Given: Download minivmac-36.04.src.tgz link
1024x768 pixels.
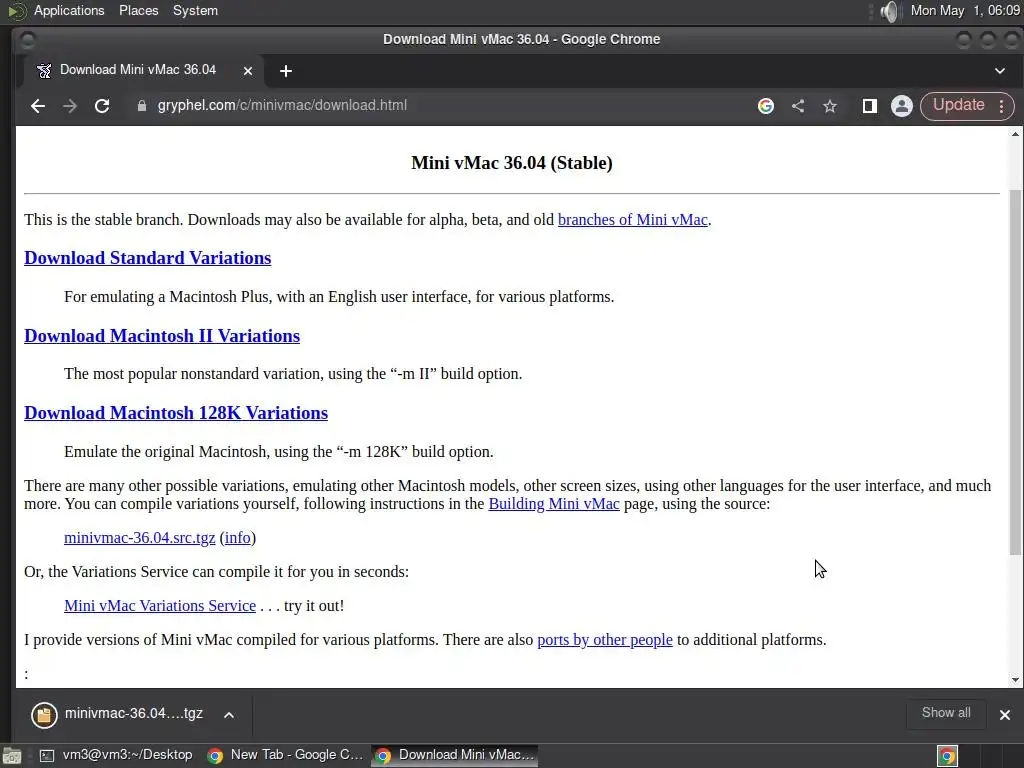Looking at the screenshot, I should [140, 537].
